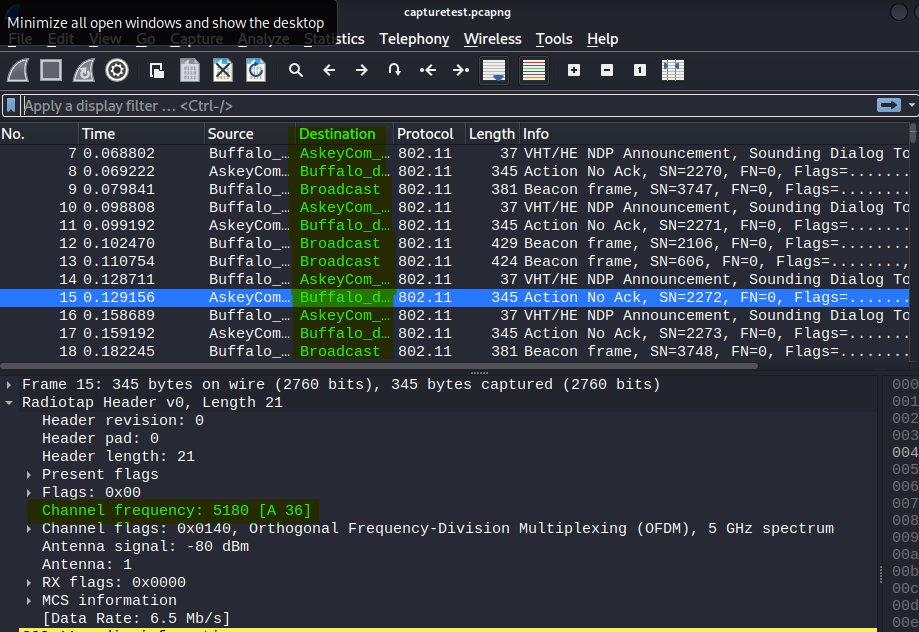Open a capture file from the toolbar
919x632 pixels.
pyautogui.click(x=156, y=70)
